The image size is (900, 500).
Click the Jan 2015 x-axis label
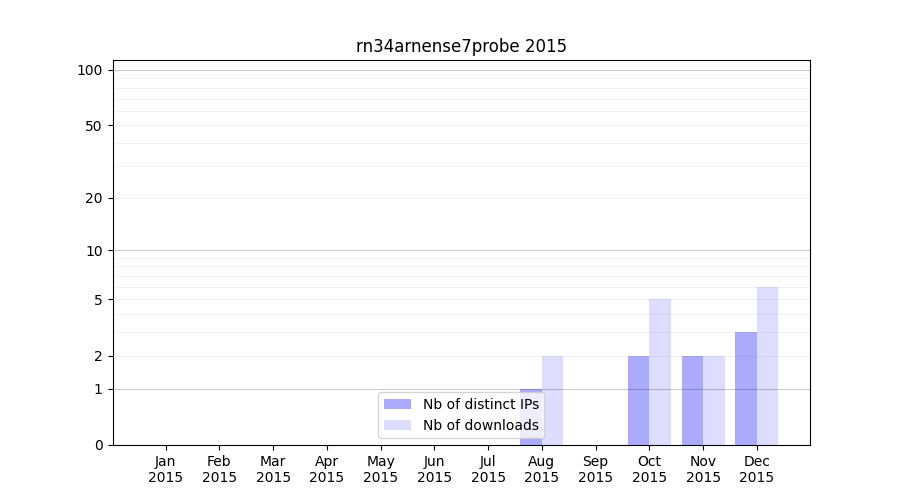tap(166, 469)
